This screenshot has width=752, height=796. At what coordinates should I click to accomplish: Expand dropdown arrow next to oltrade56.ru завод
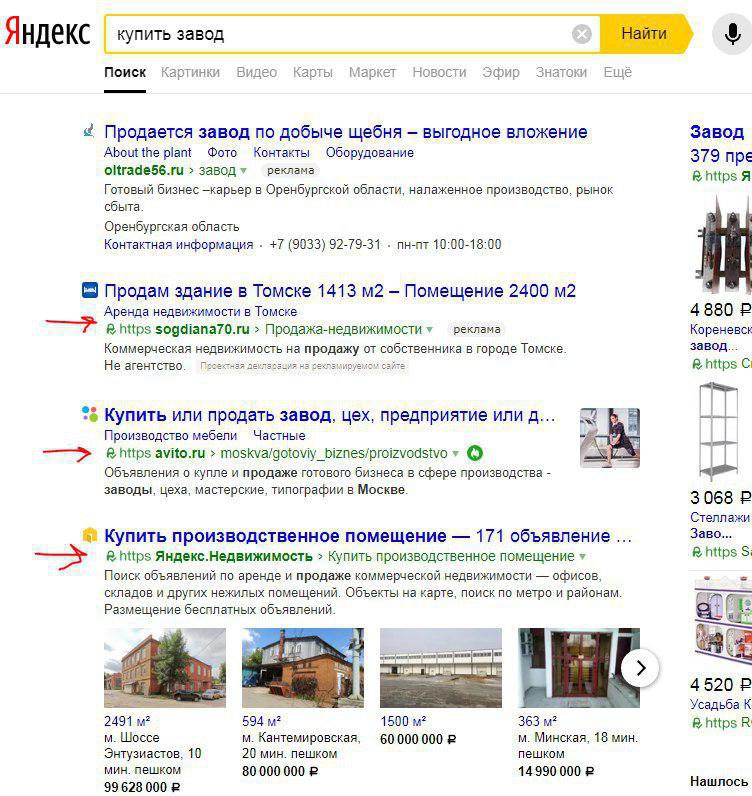244,171
